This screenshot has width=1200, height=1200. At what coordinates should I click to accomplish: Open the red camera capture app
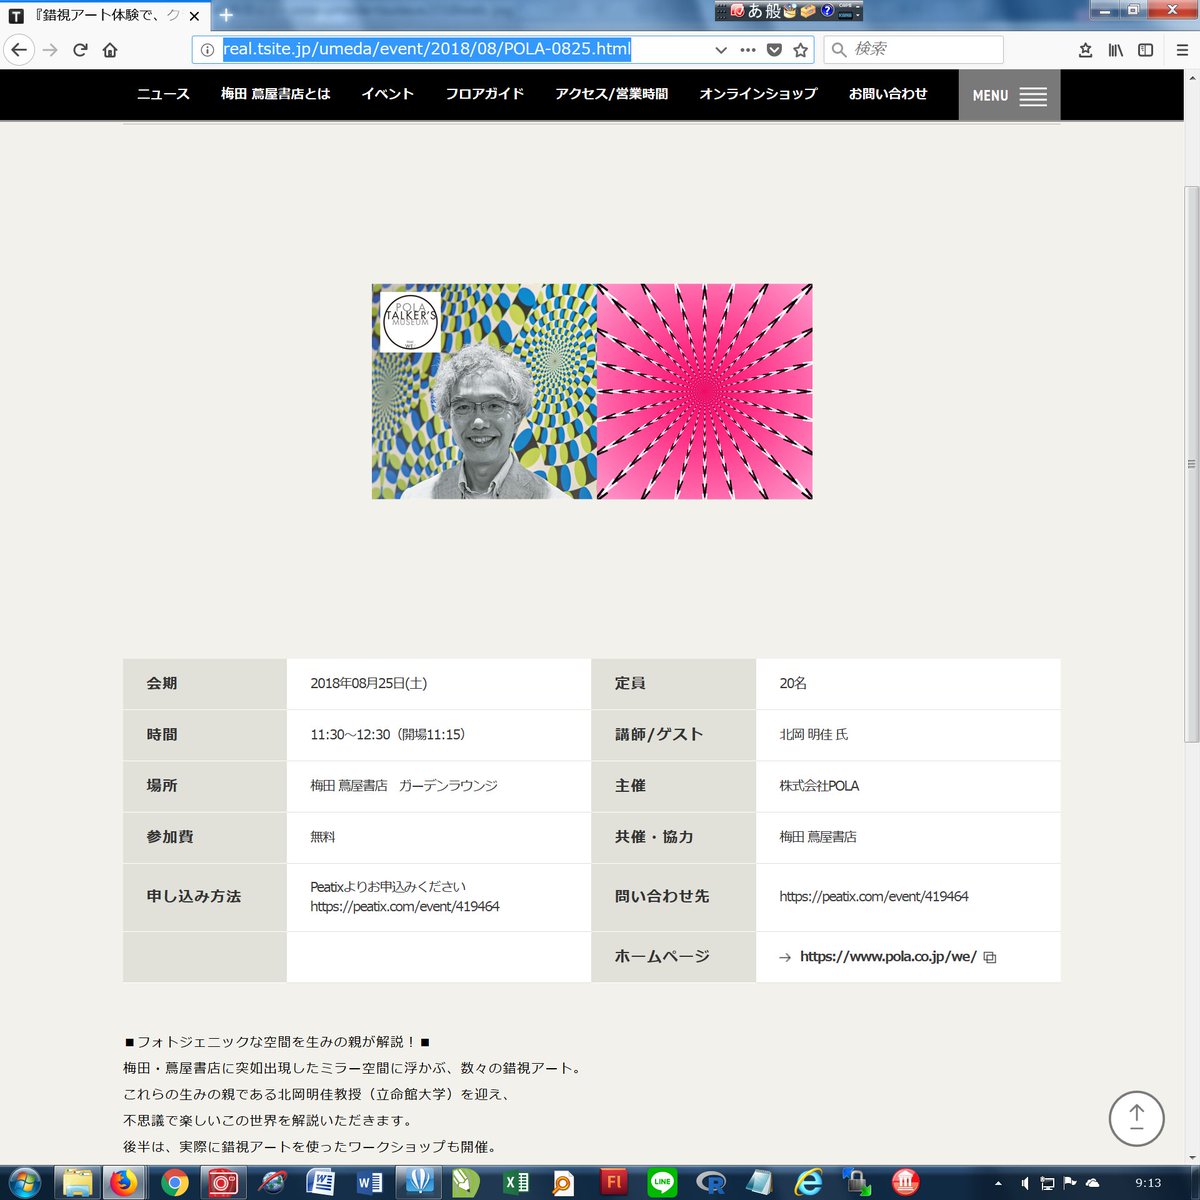tap(223, 1183)
